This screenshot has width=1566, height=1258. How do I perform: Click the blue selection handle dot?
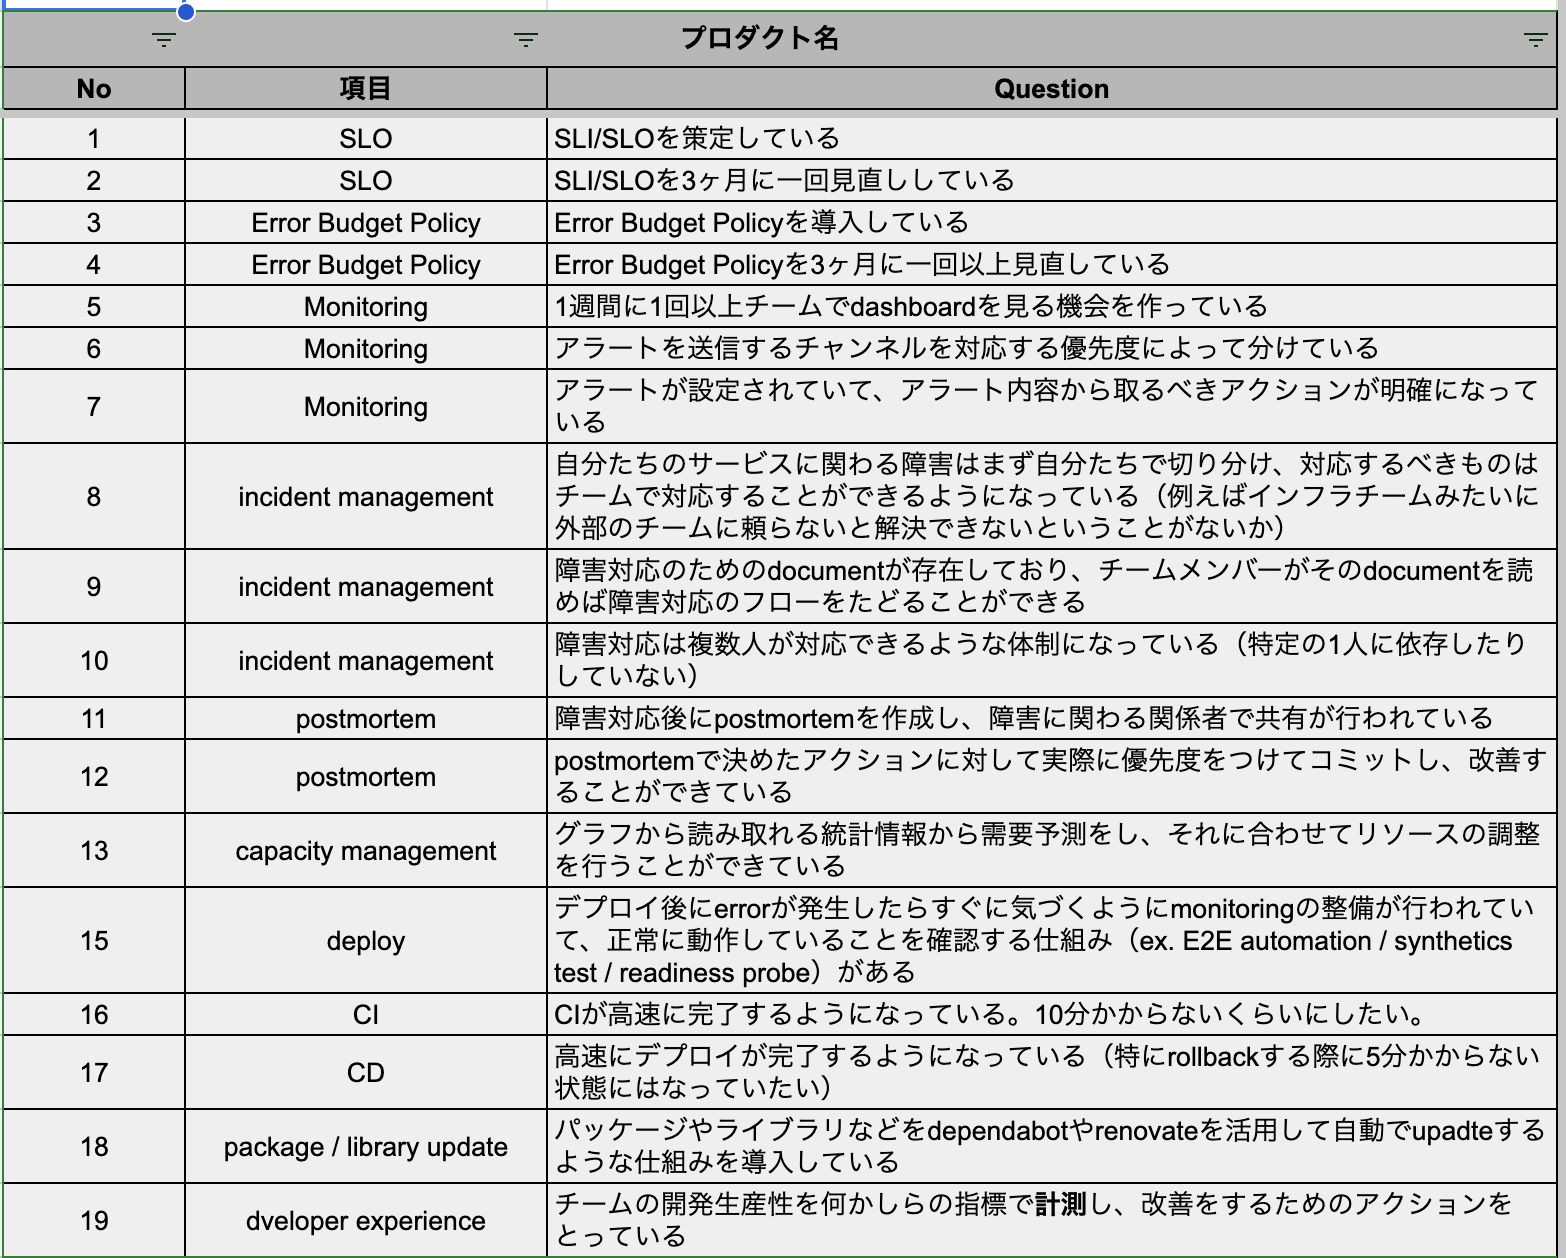(185, 11)
